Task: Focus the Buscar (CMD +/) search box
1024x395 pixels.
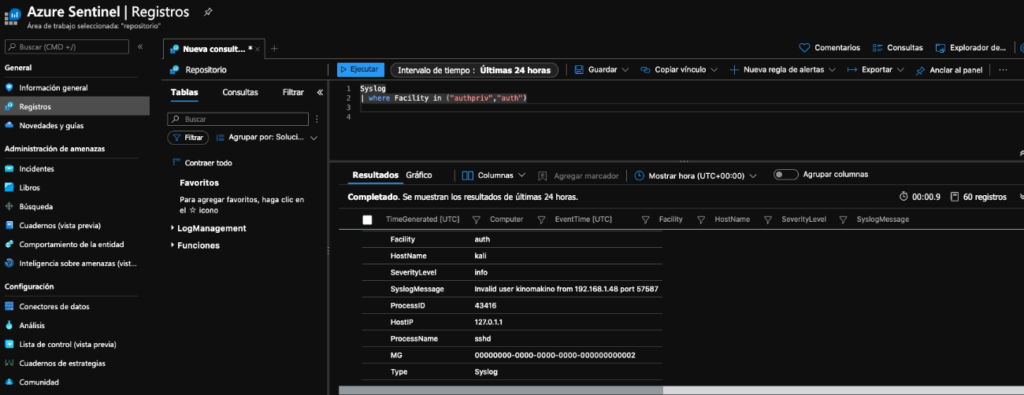Action: coord(67,47)
